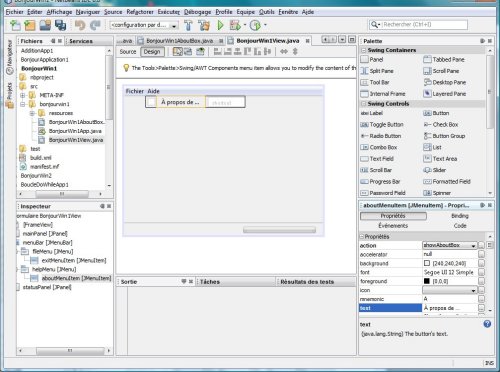This screenshot has height=372, width=500.
Task: Click the Preview Design icon
Action: 200,52
